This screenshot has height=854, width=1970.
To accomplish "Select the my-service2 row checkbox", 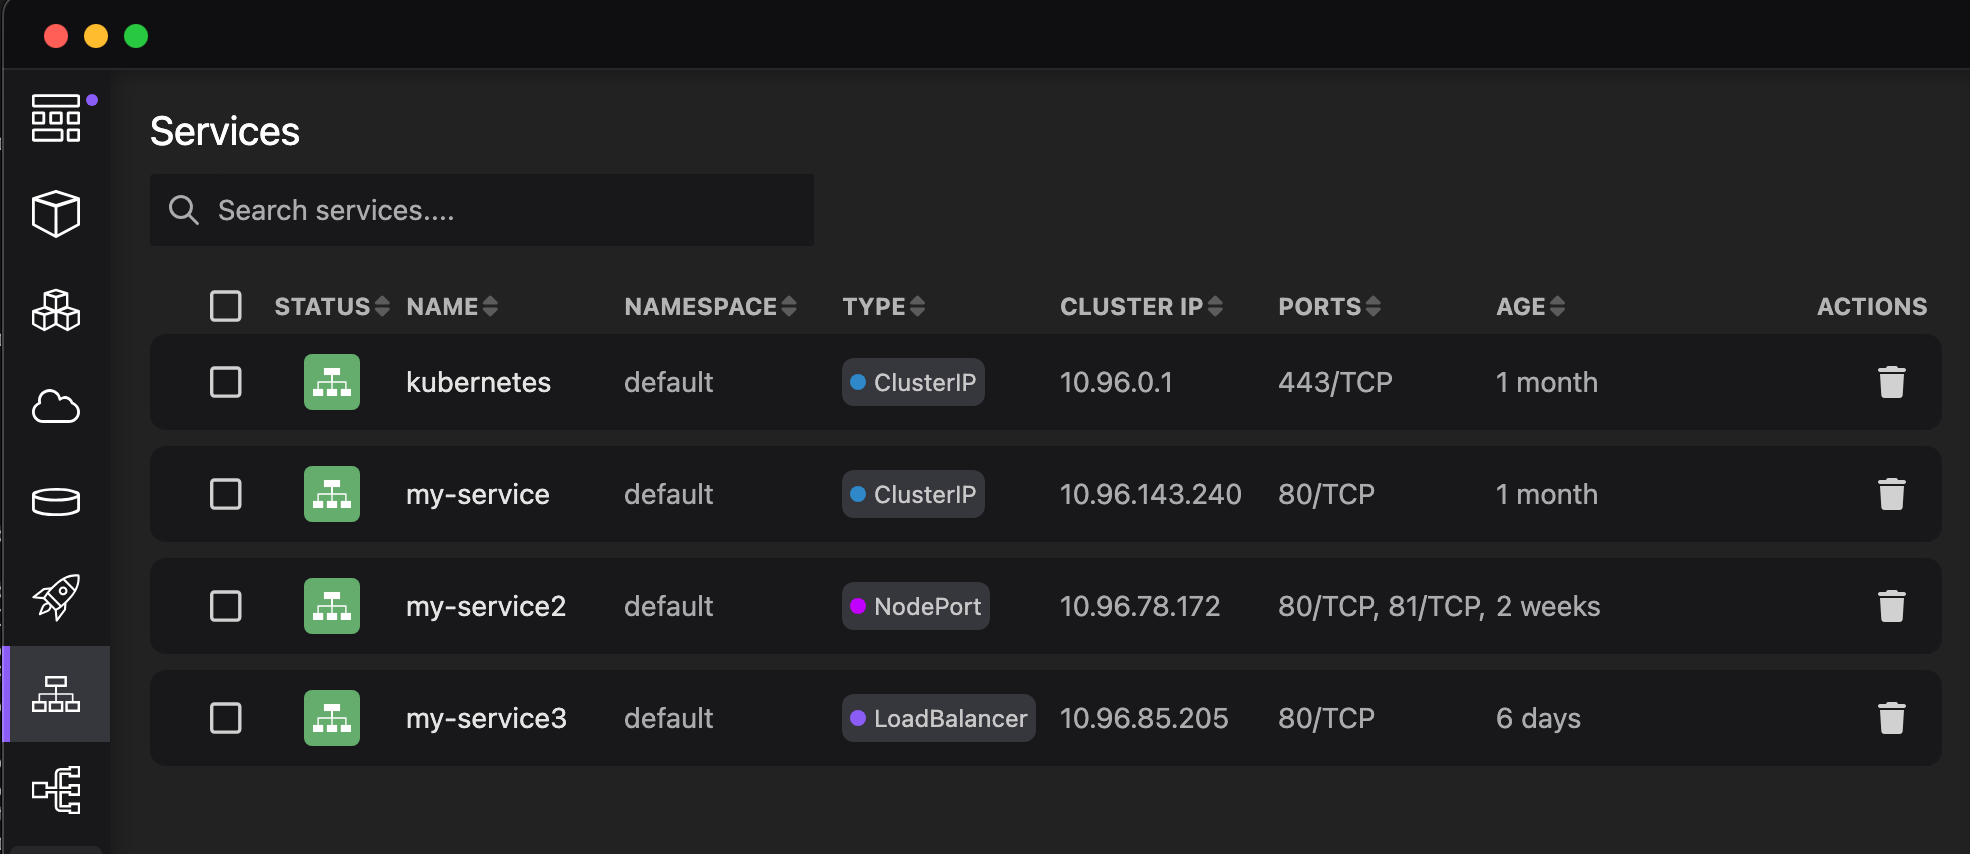I will [x=226, y=606].
